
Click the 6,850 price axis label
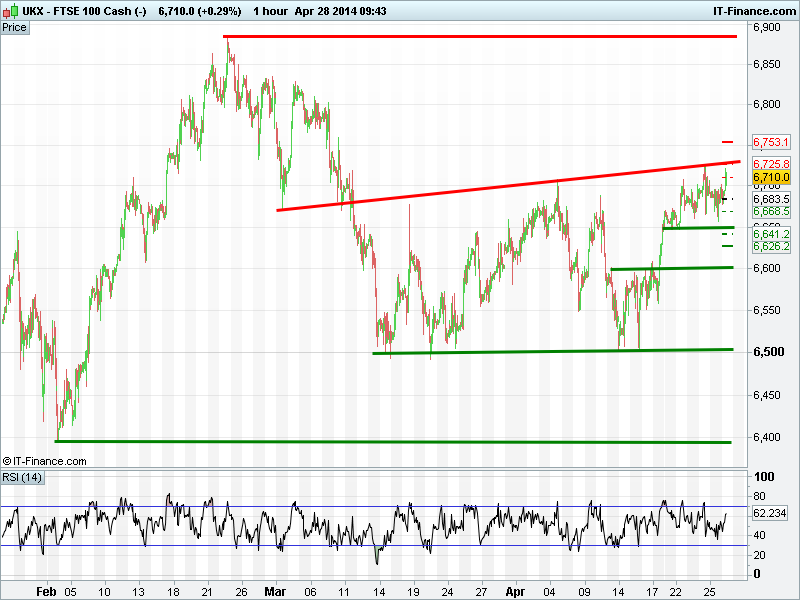[x=767, y=64]
